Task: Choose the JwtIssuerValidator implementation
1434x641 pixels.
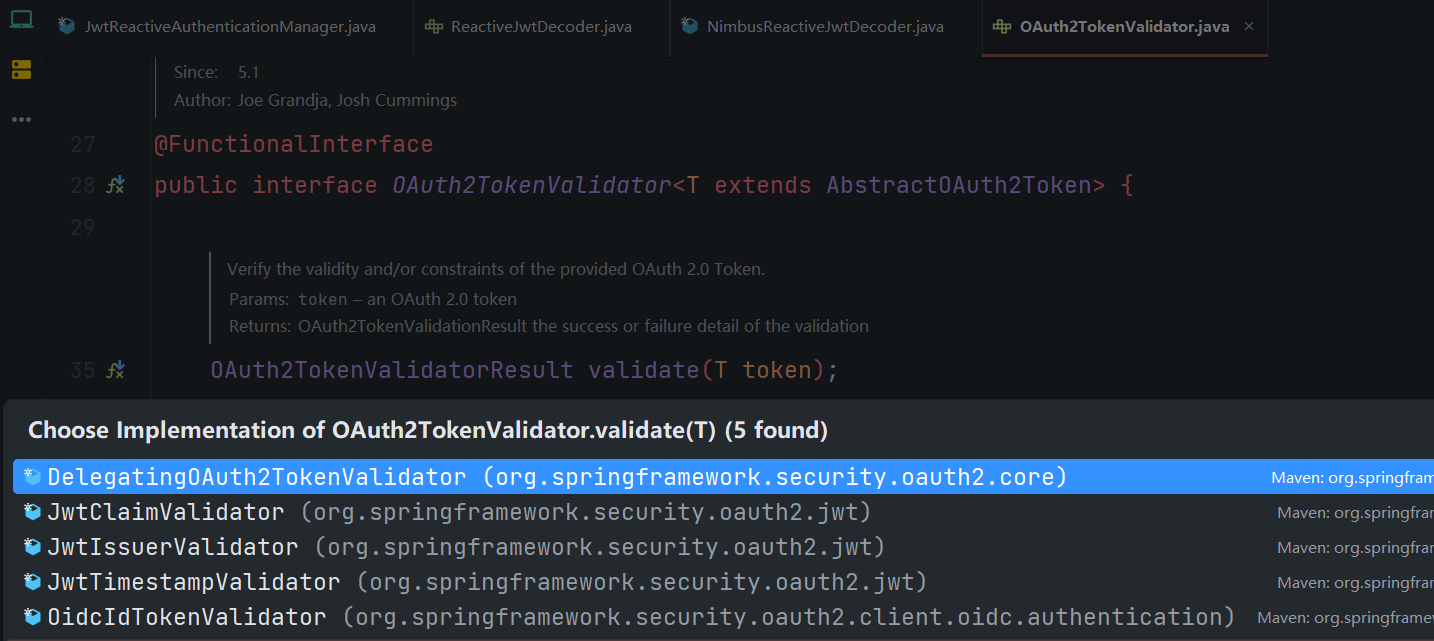Action: (173, 547)
